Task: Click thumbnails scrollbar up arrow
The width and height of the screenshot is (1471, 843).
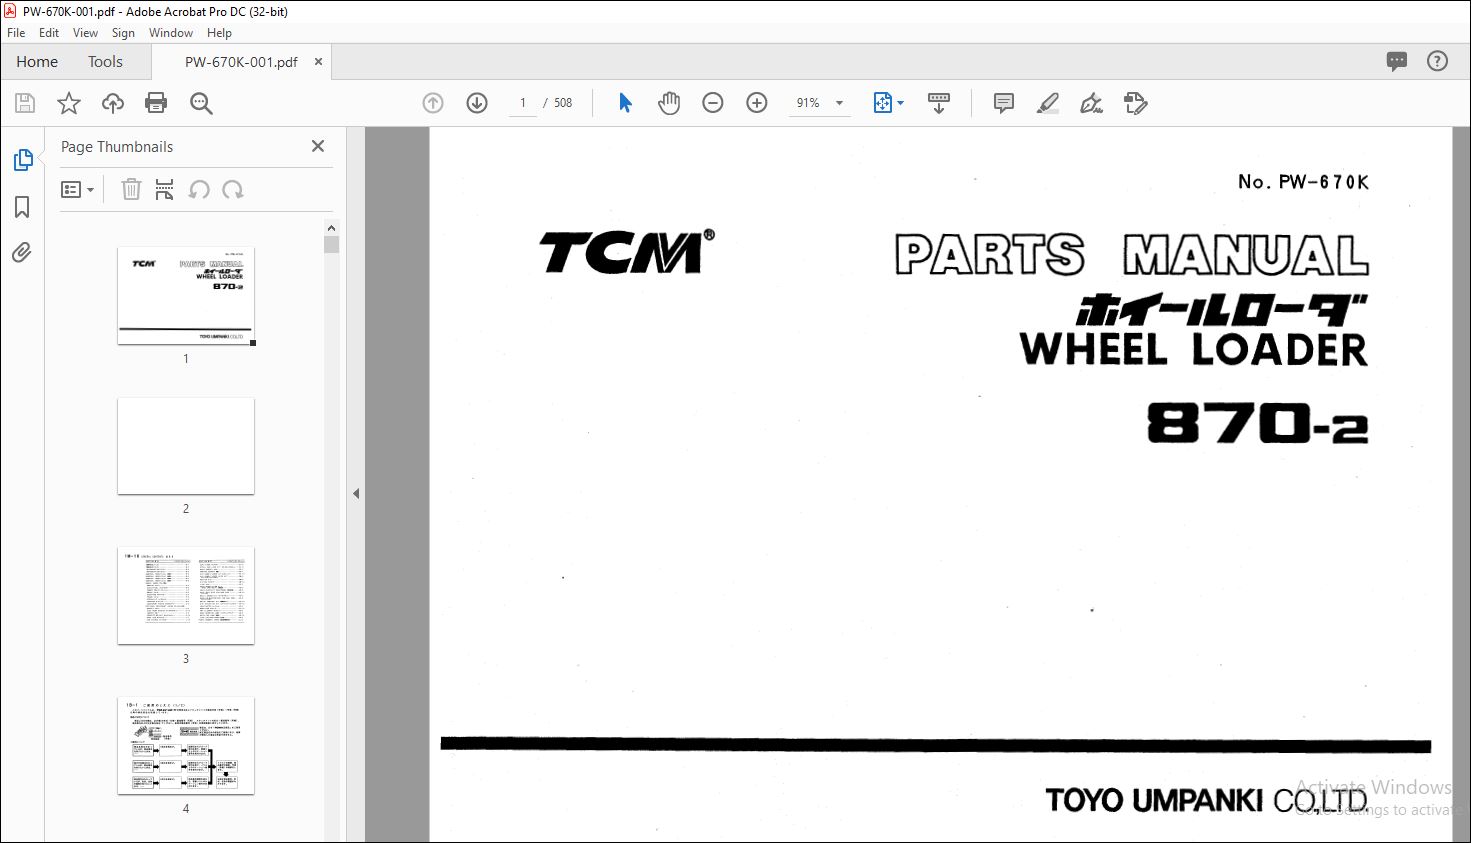Action: pyautogui.click(x=332, y=228)
